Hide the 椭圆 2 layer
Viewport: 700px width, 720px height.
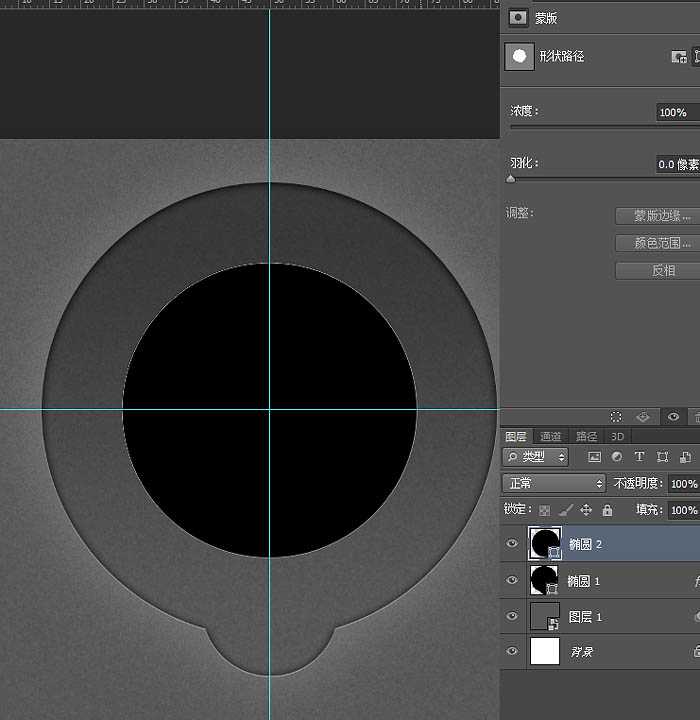click(x=512, y=544)
